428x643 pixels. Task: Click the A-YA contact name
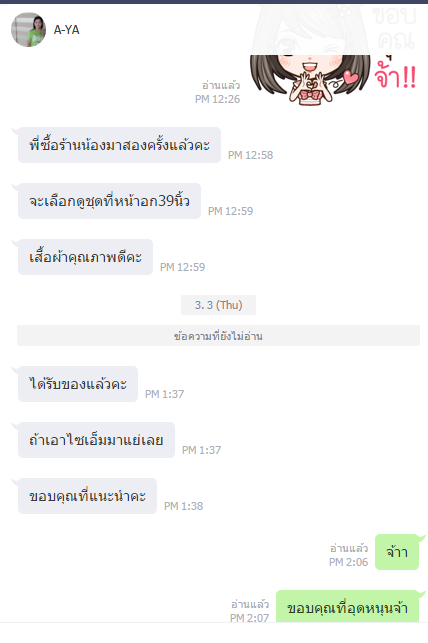(66, 30)
